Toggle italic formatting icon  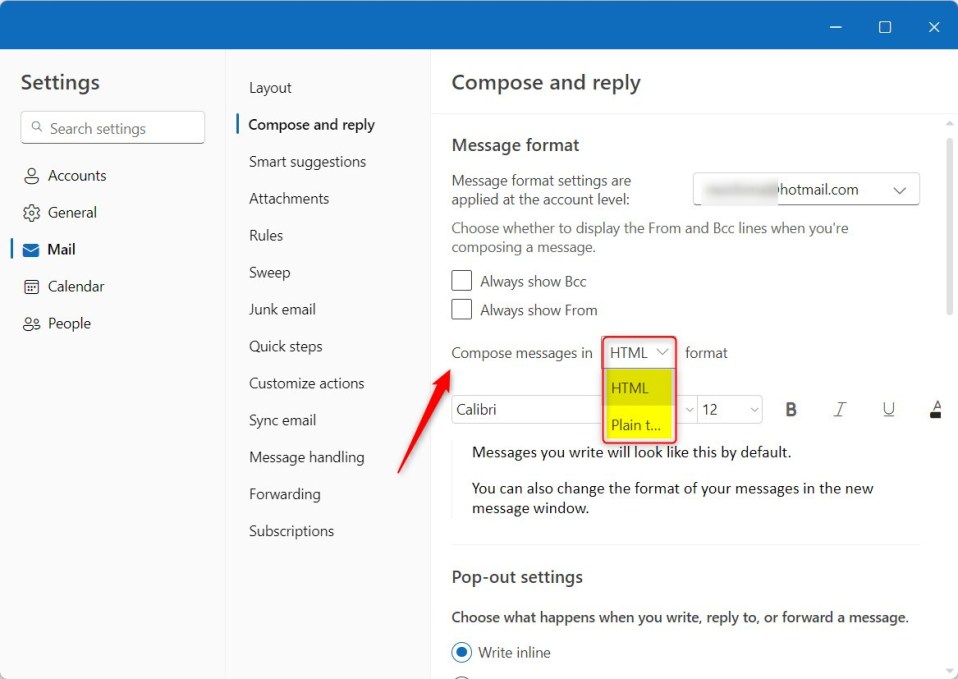tap(840, 409)
